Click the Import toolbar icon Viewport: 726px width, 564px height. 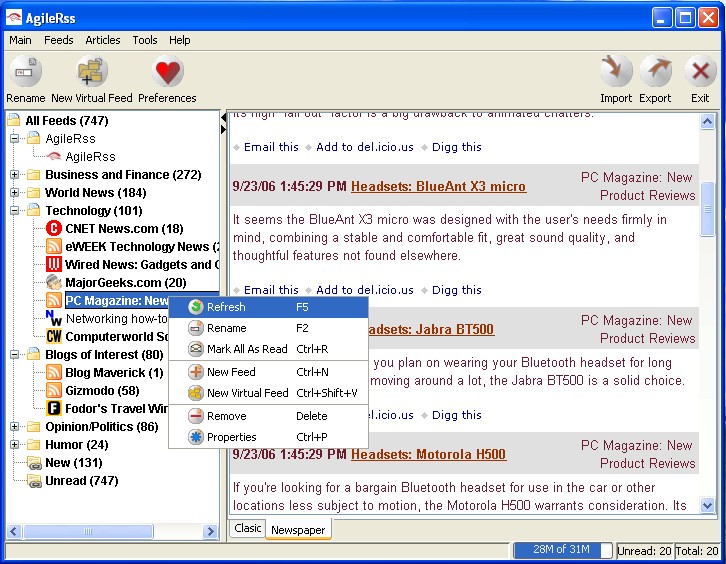click(616, 72)
